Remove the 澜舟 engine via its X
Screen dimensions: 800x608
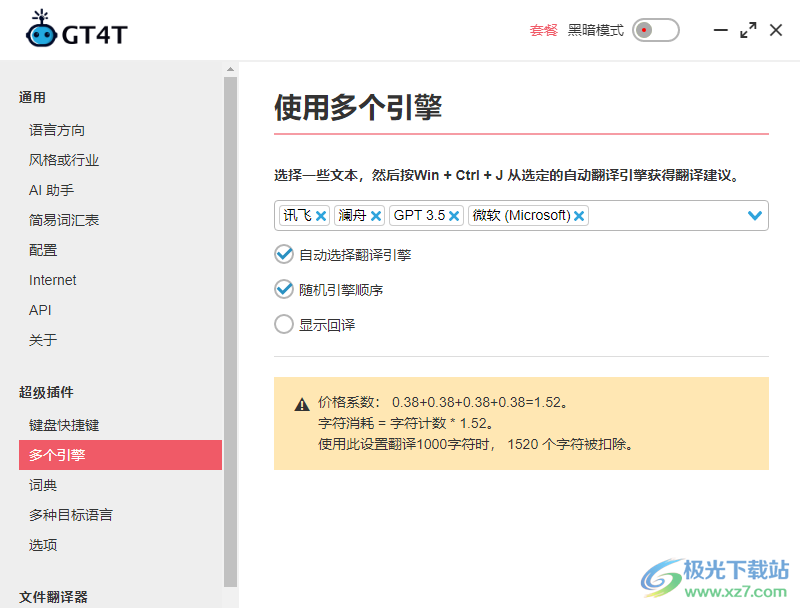pyautogui.click(x=376, y=215)
